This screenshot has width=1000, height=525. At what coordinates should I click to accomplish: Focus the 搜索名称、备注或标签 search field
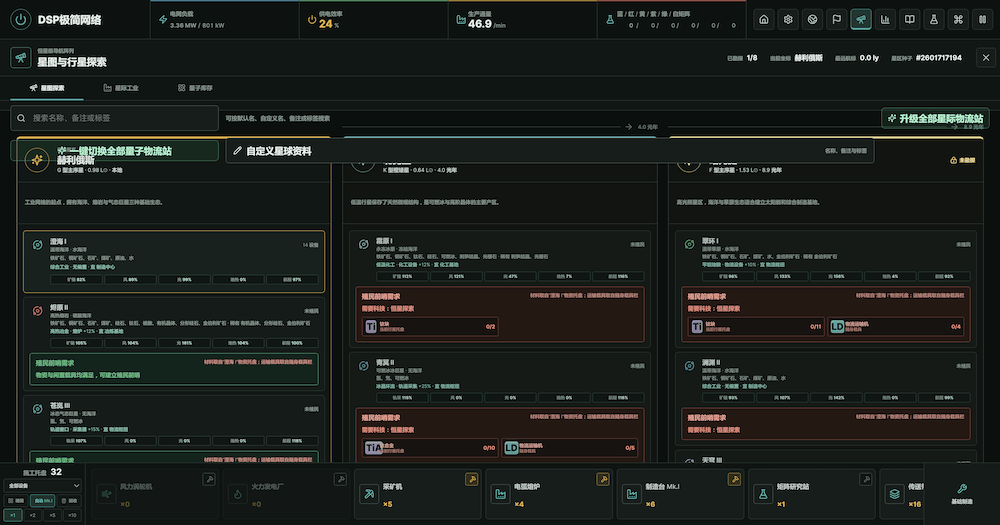[x=115, y=118]
